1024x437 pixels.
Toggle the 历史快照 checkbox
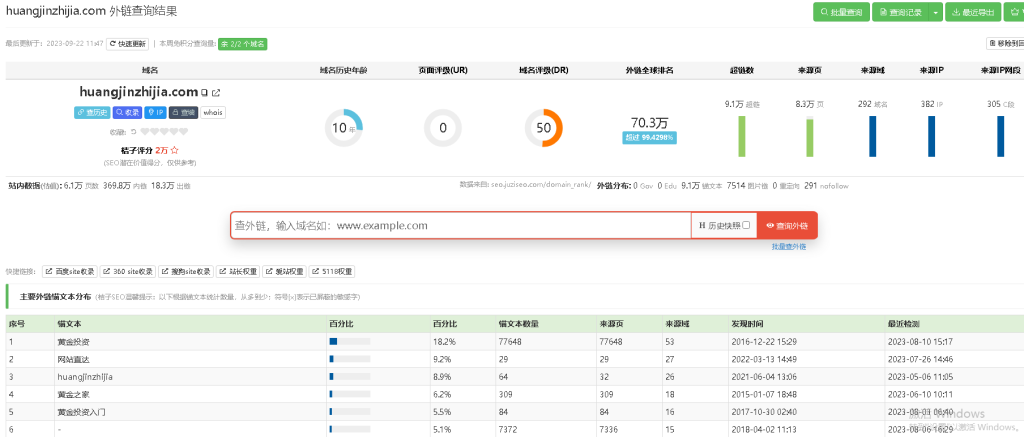click(x=746, y=225)
